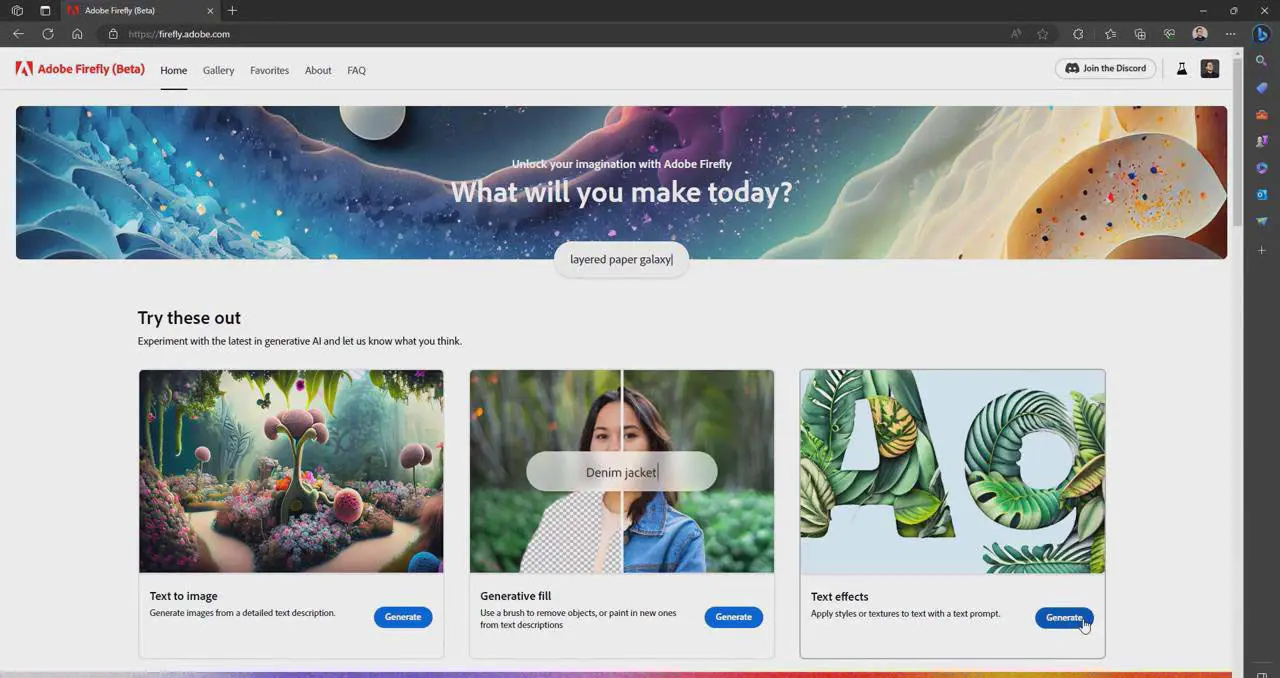Image resolution: width=1280 pixels, height=678 pixels.
Task: Click the Adobe Firefly (Beta) logo
Action: click(x=80, y=70)
